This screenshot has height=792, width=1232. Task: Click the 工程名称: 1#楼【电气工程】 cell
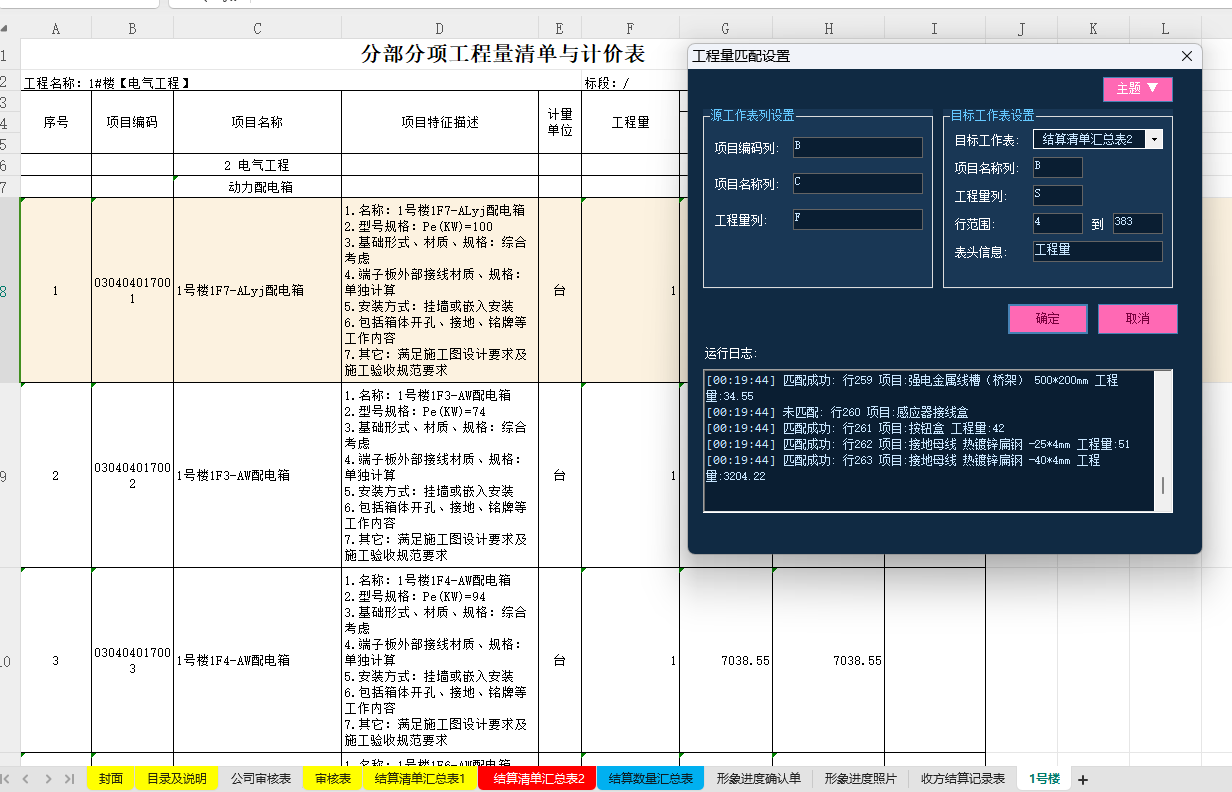click(x=107, y=83)
